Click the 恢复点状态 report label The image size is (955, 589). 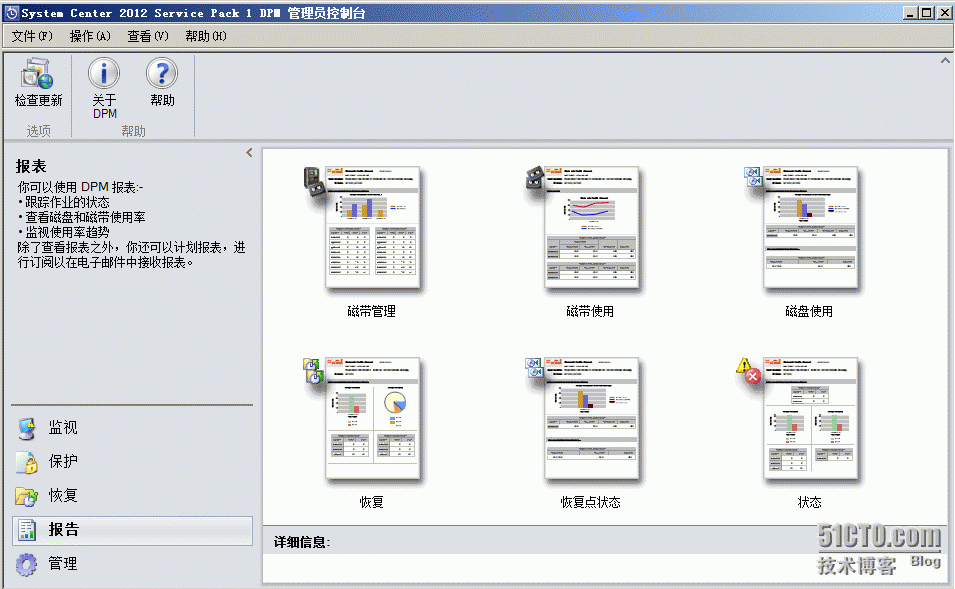pyautogui.click(x=591, y=502)
